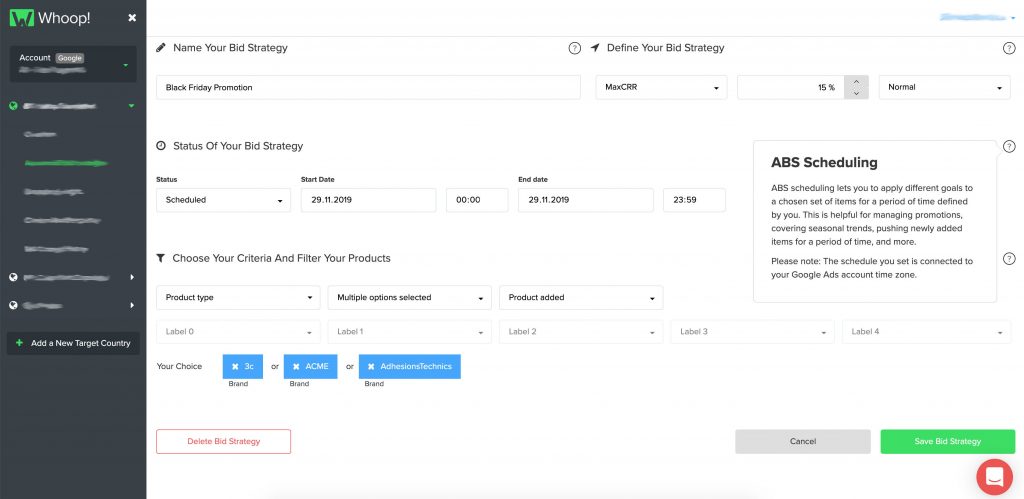This screenshot has width=1024, height=499.
Task: Increase the percentage with up stepper
Action: 856,82
